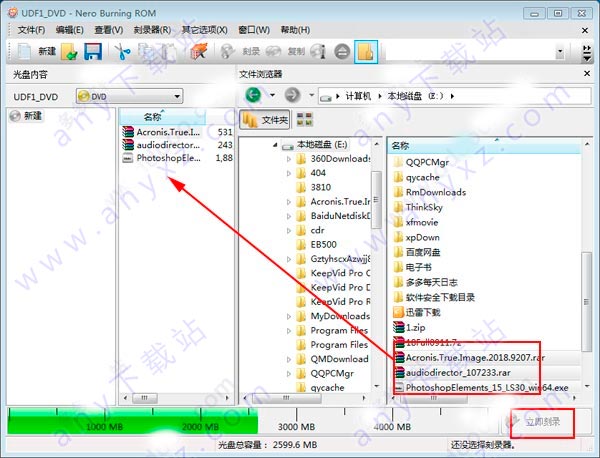Click the Copy files toolbar icon
The height and width of the screenshot is (458, 600).
click(146, 52)
